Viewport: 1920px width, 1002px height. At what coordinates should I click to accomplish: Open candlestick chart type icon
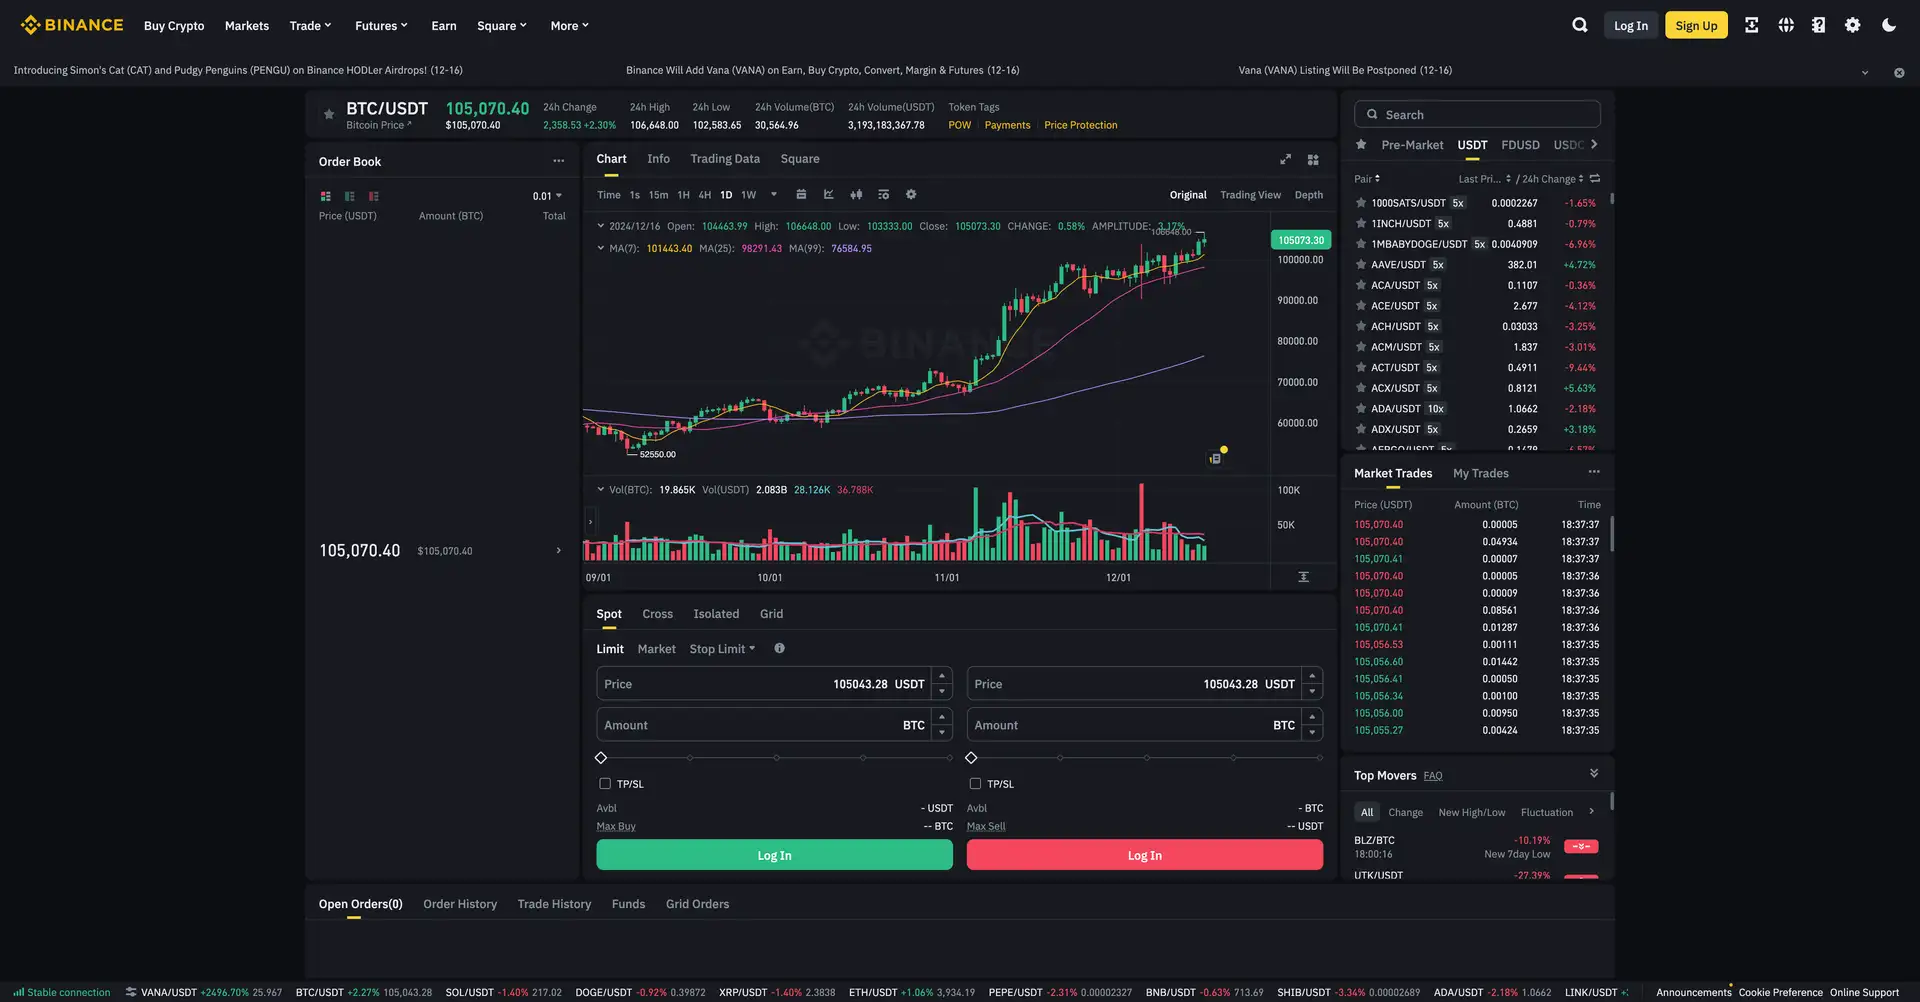click(x=856, y=195)
